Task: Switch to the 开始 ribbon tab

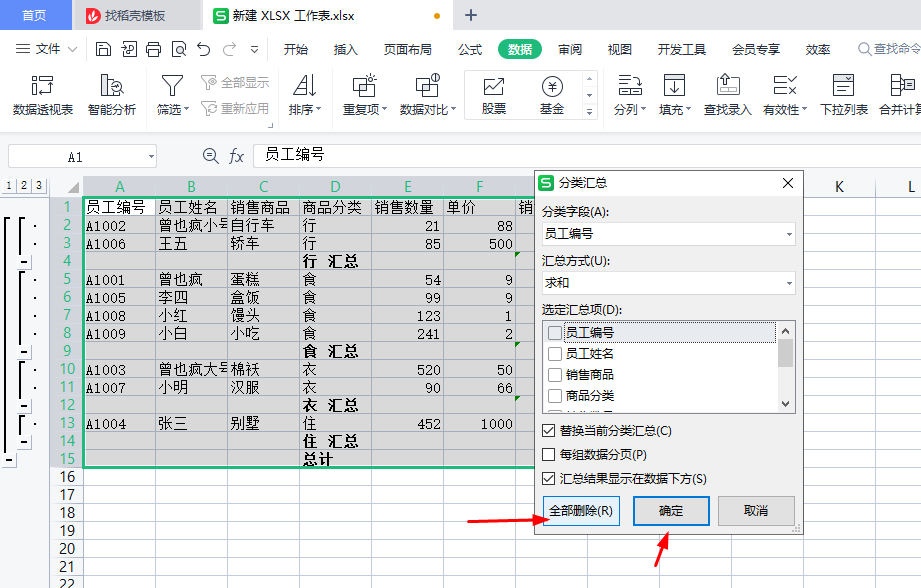Action: 295,49
